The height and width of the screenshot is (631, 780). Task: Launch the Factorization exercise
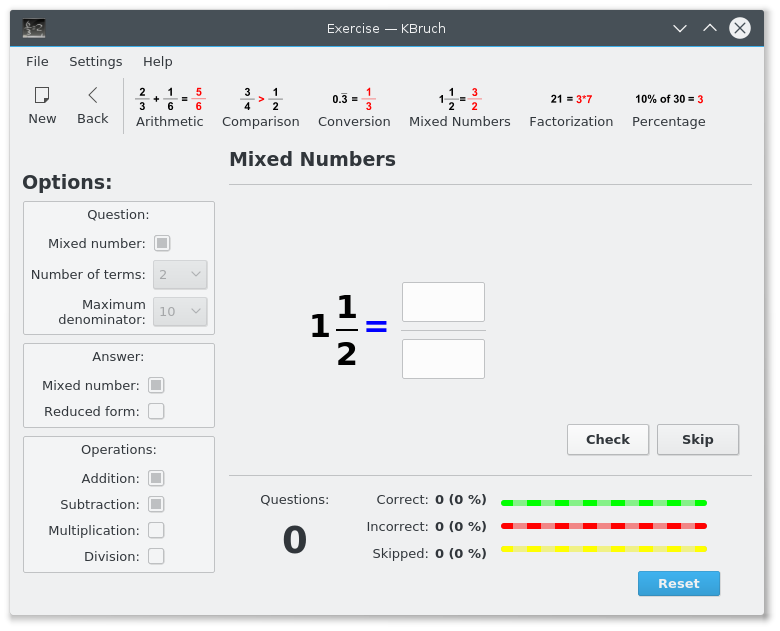pyautogui.click(x=571, y=107)
